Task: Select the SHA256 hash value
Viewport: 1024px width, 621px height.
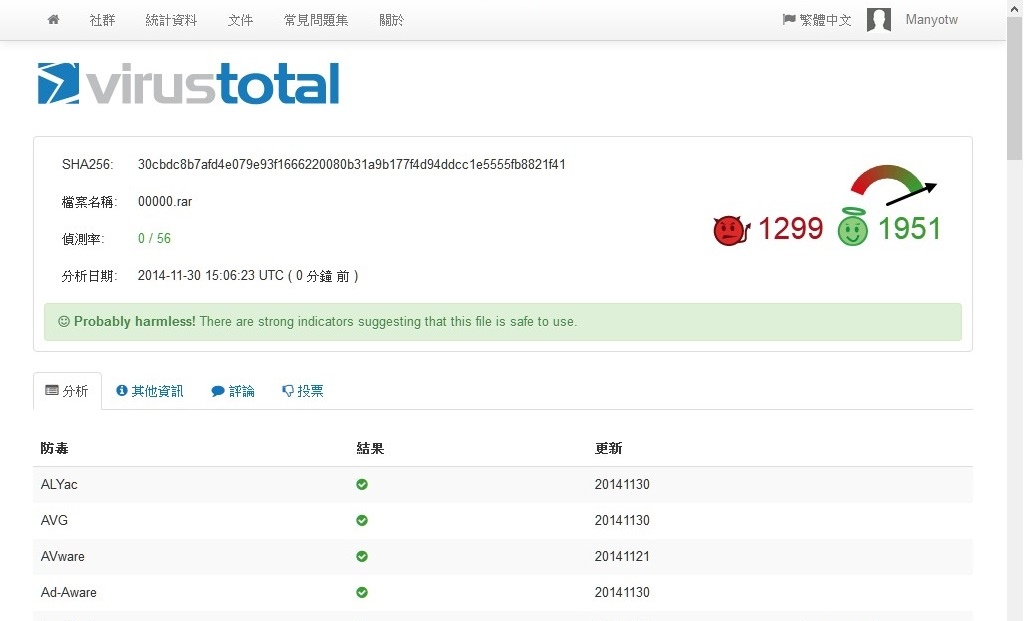Action: click(351, 165)
